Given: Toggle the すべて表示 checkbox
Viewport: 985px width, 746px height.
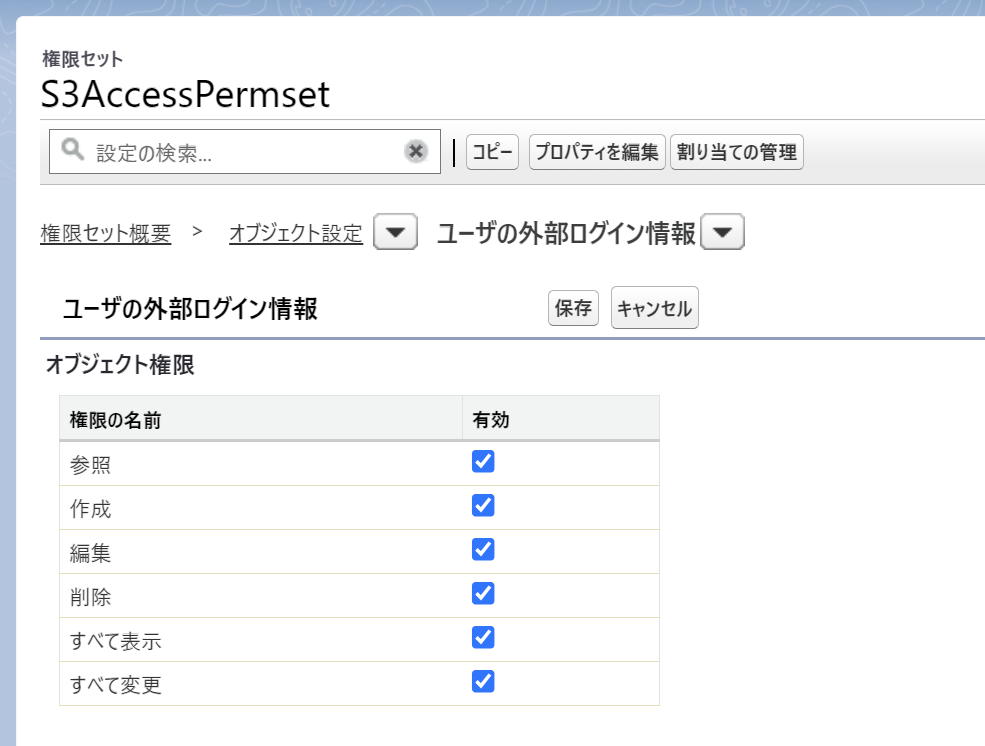Looking at the screenshot, I should click(483, 637).
